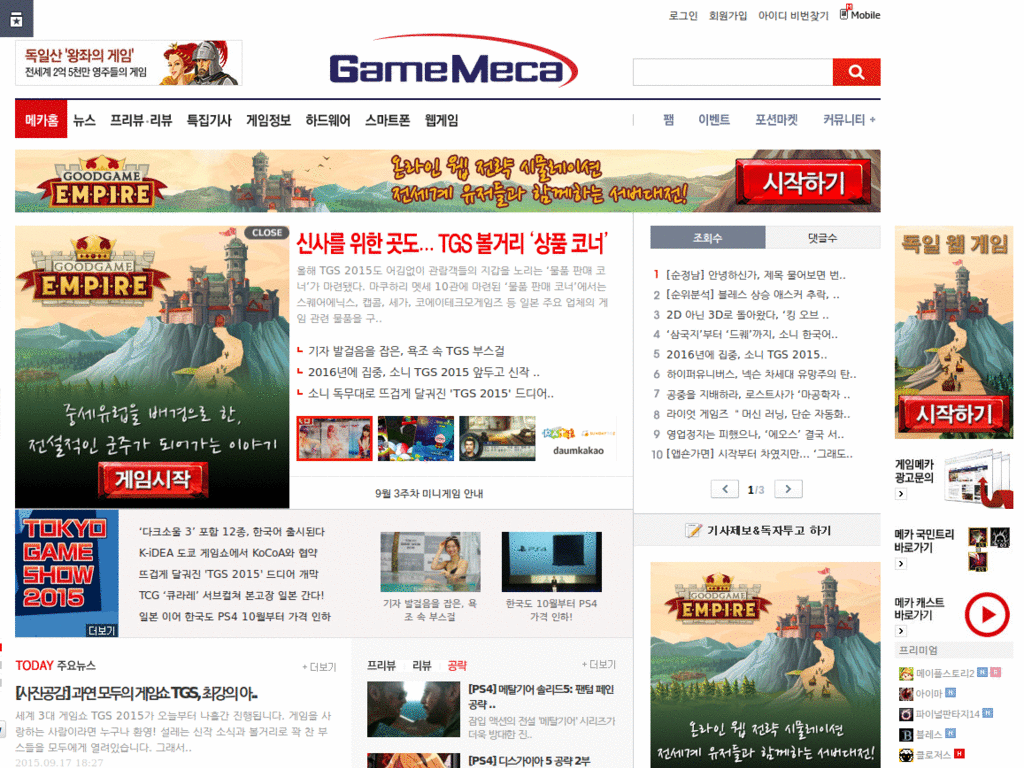
Task: Select the daumkakao thumbnail
Action: pyautogui.click(x=579, y=438)
